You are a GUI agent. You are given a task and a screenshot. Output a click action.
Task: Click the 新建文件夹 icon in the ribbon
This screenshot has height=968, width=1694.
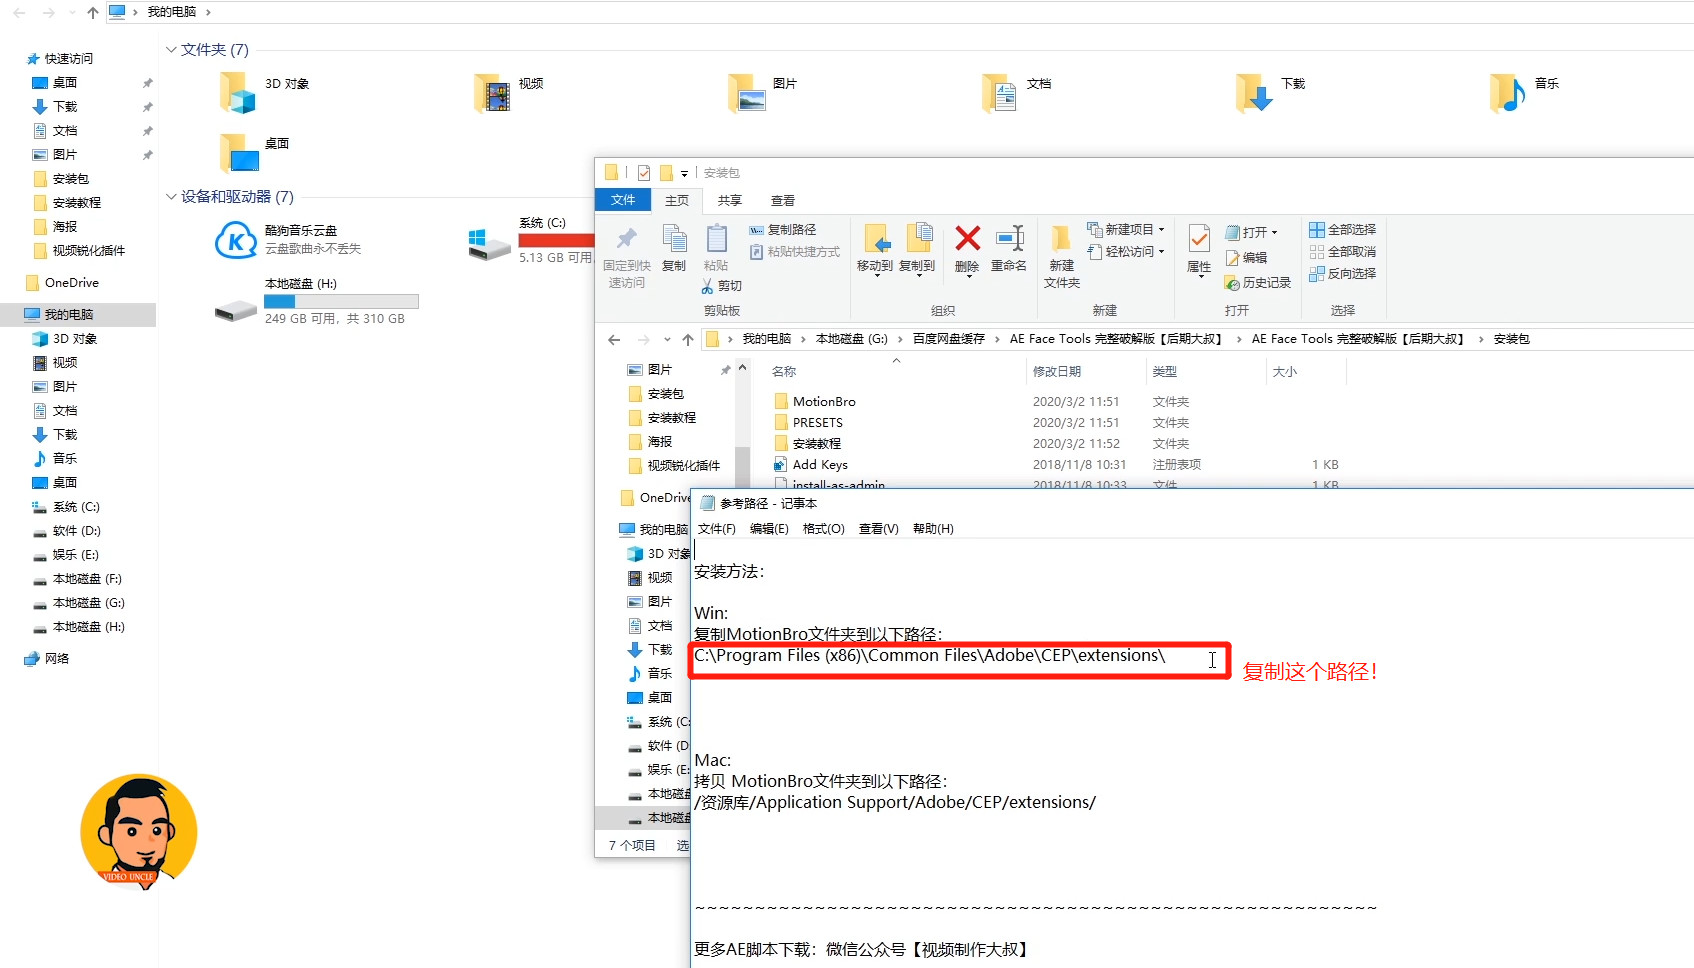click(x=1061, y=238)
